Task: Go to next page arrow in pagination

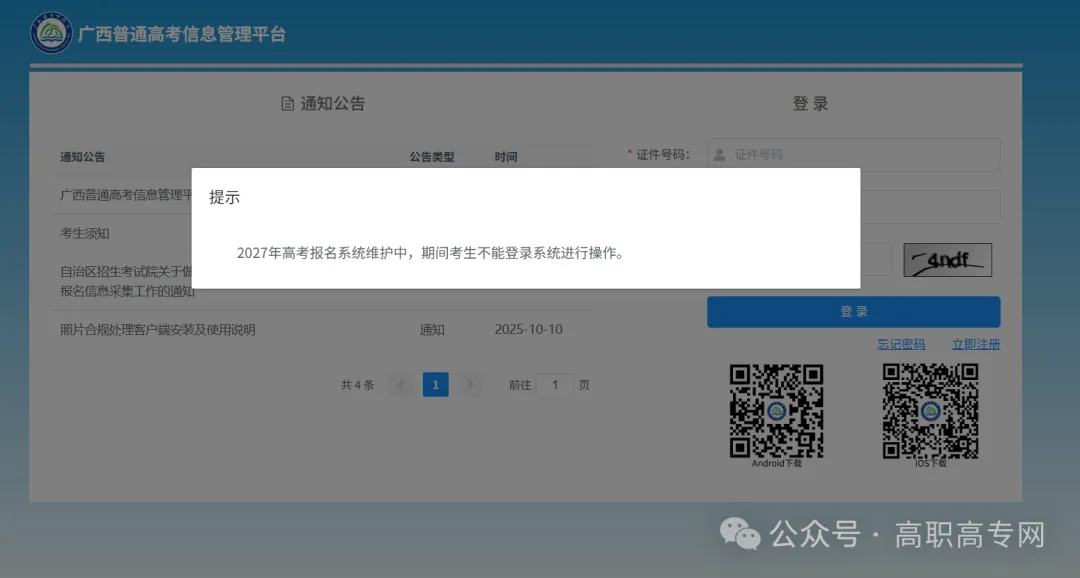Action: coord(470,384)
